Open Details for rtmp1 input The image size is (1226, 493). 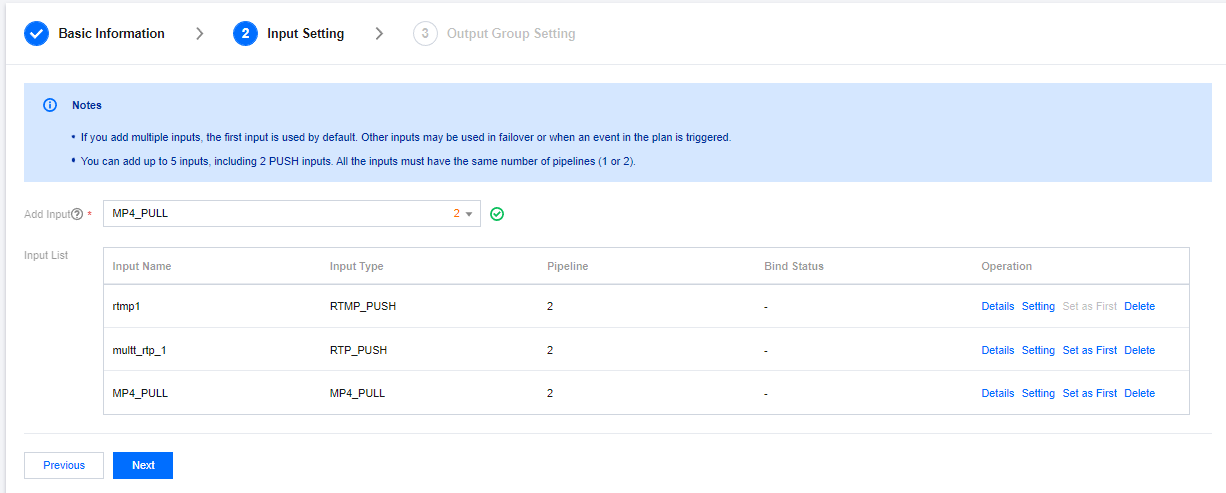997,307
